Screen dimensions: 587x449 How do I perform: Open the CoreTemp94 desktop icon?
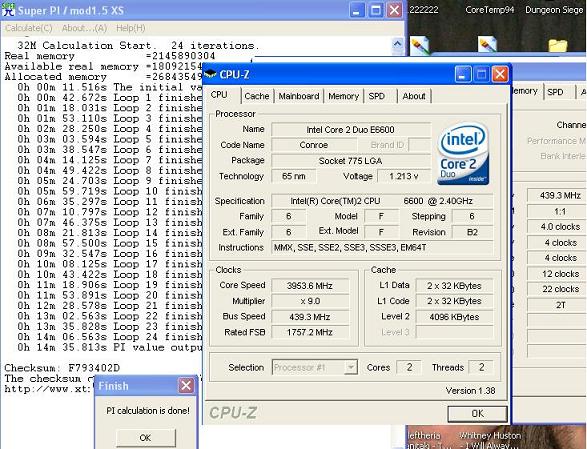click(488, 44)
